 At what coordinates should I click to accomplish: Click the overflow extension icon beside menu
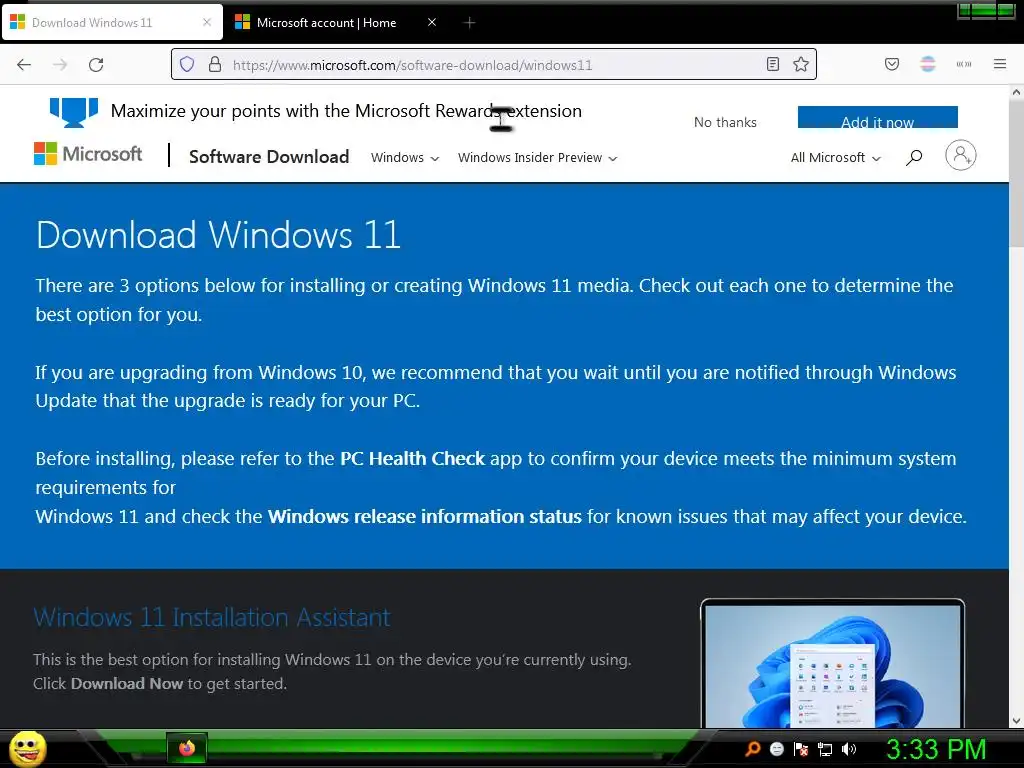pyautogui.click(x=964, y=64)
